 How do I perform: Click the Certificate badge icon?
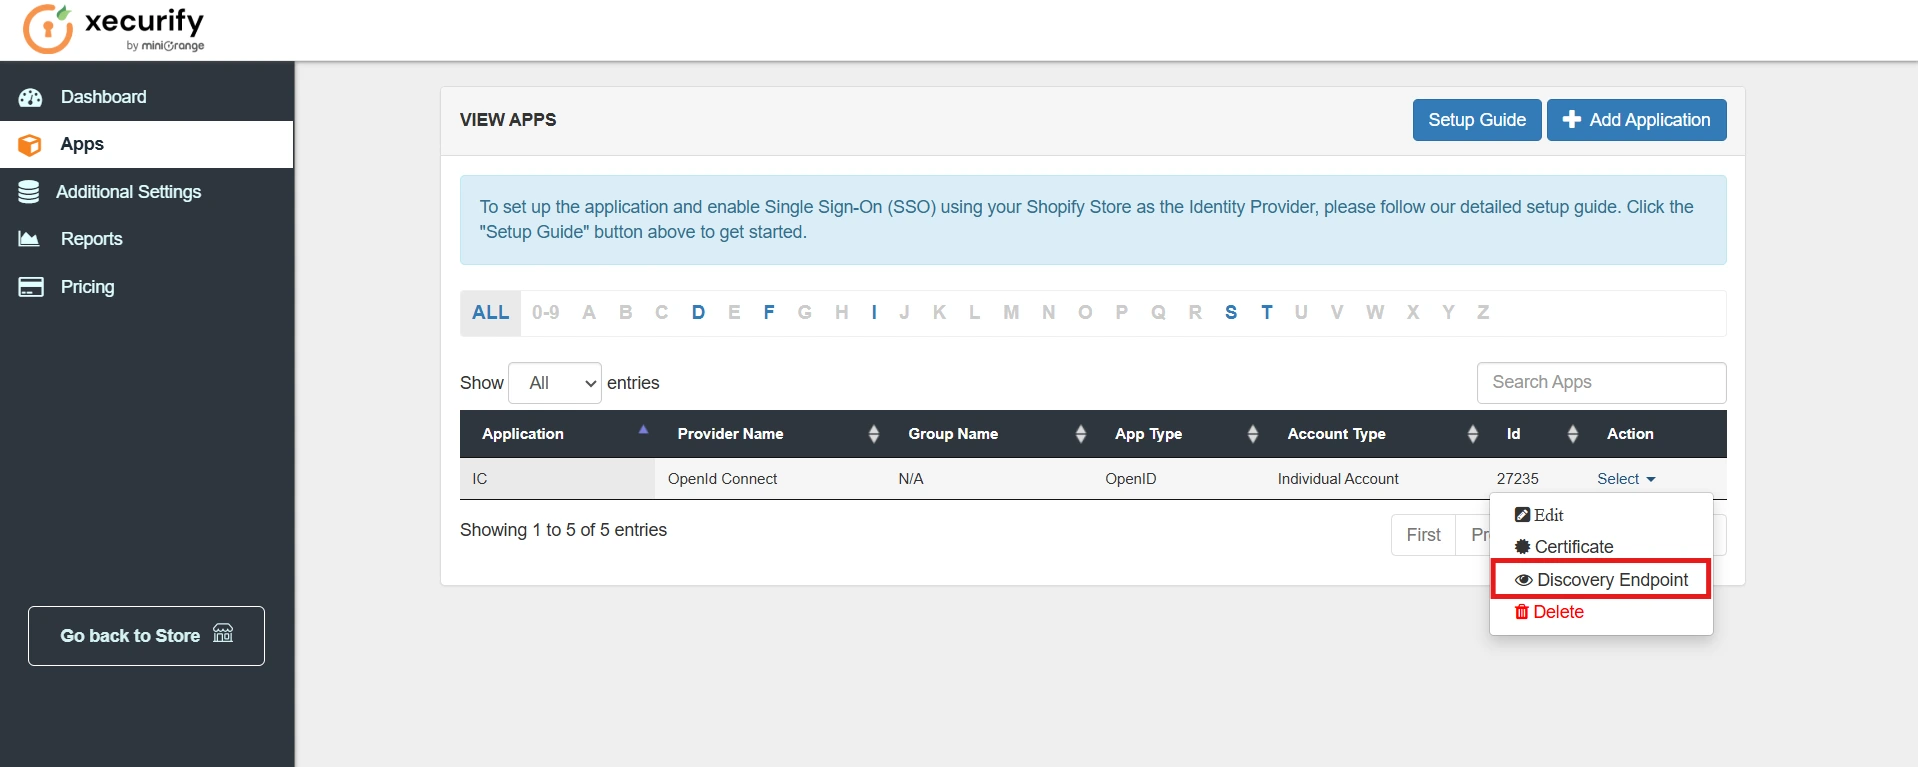1522,547
